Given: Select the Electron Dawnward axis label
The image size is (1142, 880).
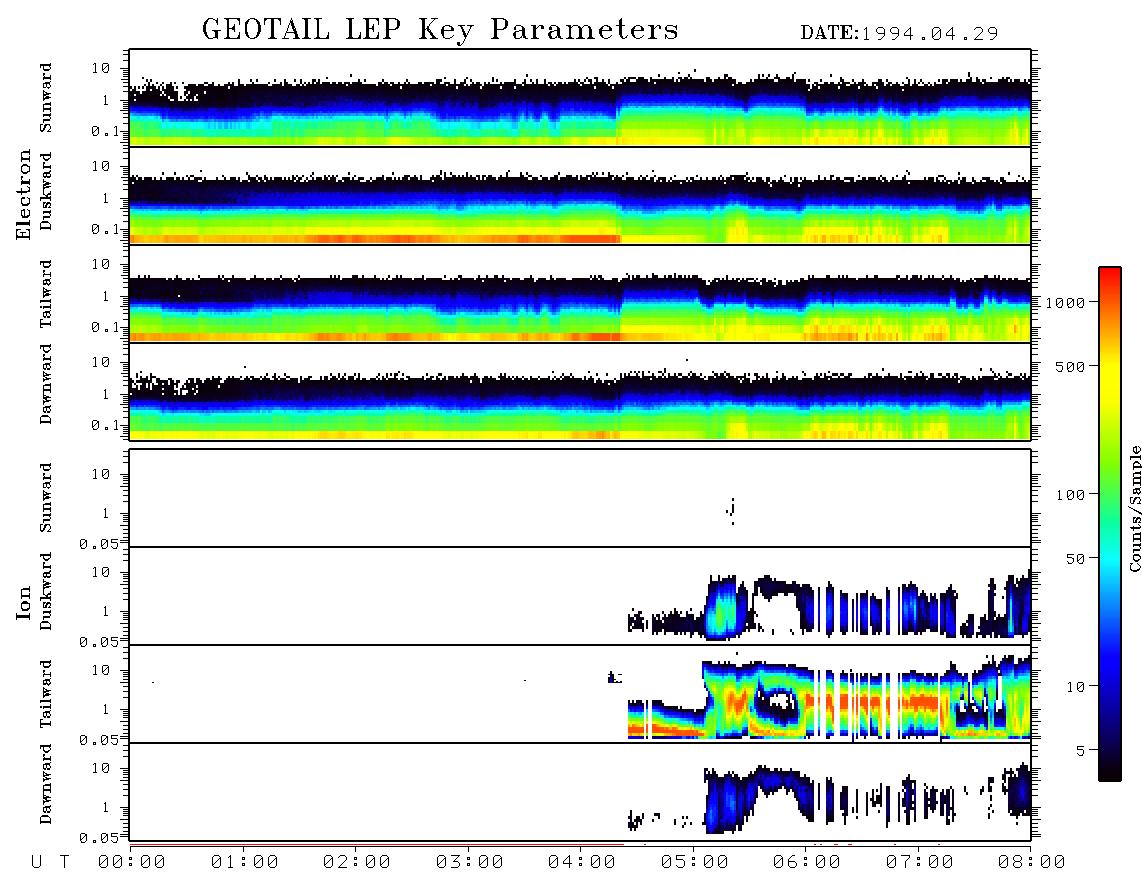Looking at the screenshot, I should coord(46,384).
